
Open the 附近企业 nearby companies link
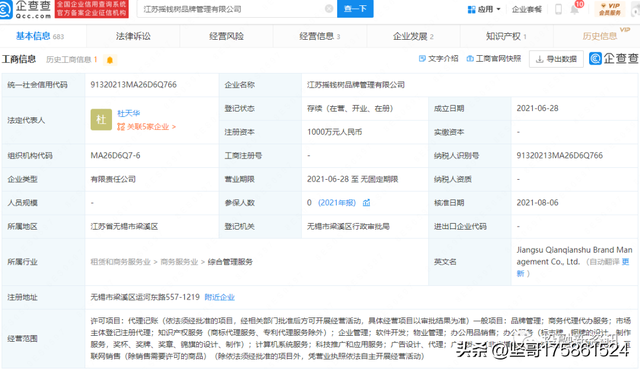pyautogui.click(x=220, y=297)
